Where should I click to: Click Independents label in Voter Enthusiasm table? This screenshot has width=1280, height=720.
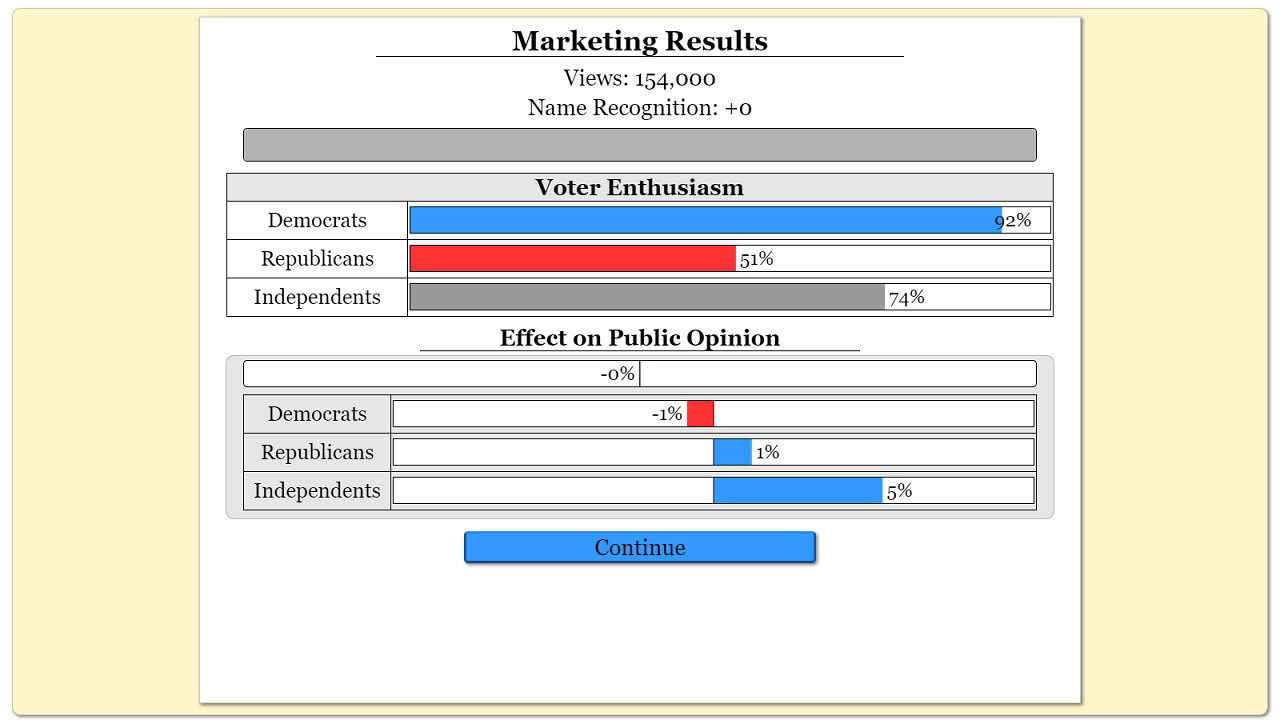pos(317,297)
